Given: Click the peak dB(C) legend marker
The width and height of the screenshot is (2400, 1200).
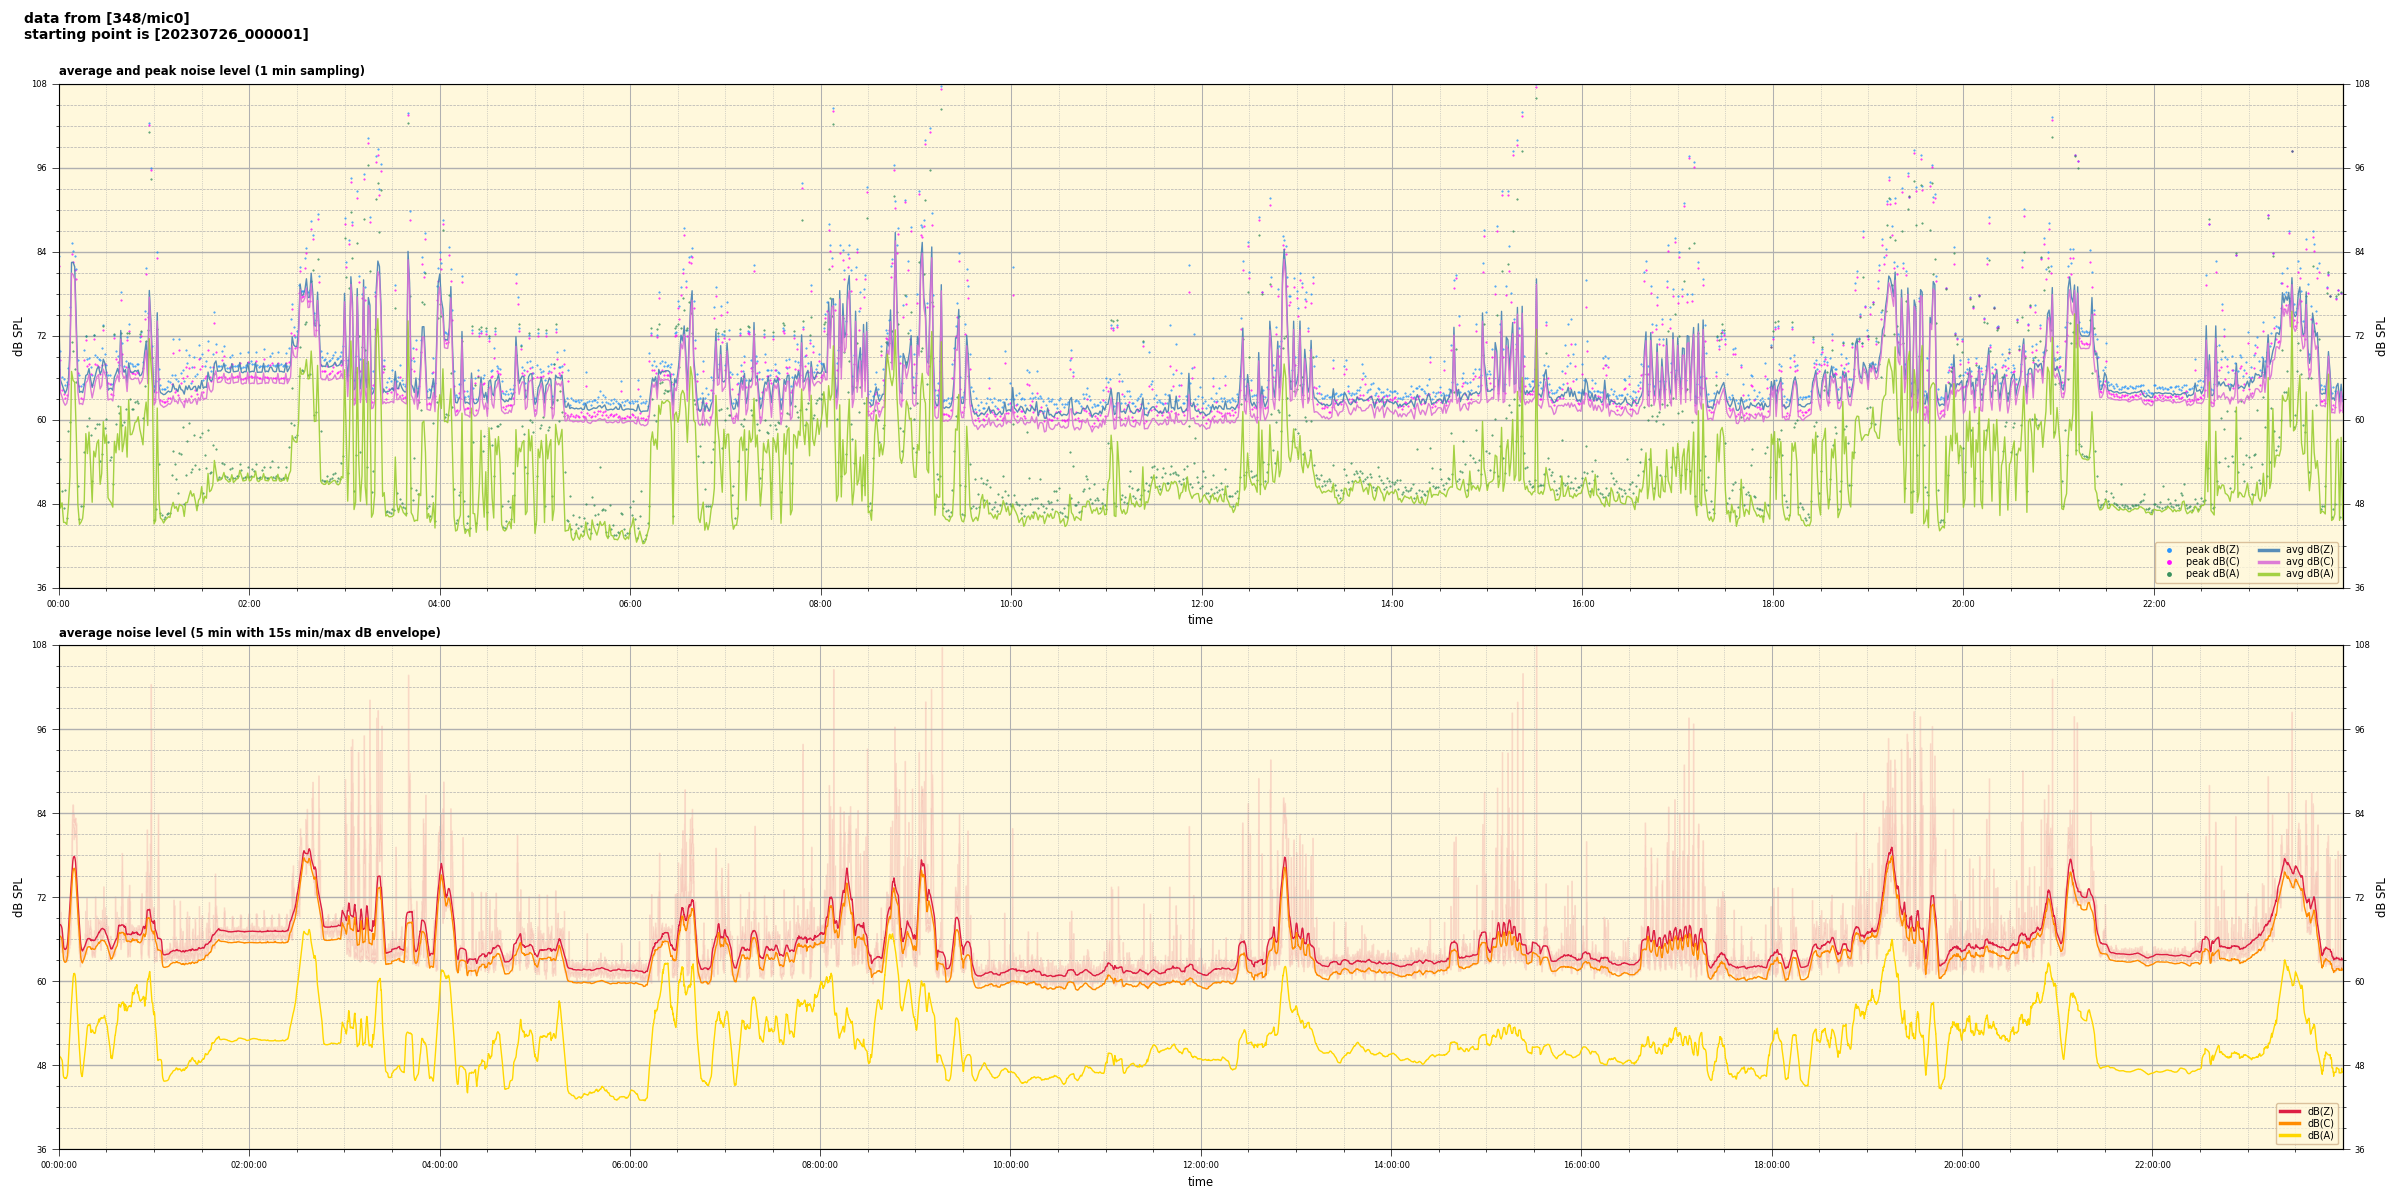Looking at the screenshot, I should pyautogui.click(x=2169, y=562).
